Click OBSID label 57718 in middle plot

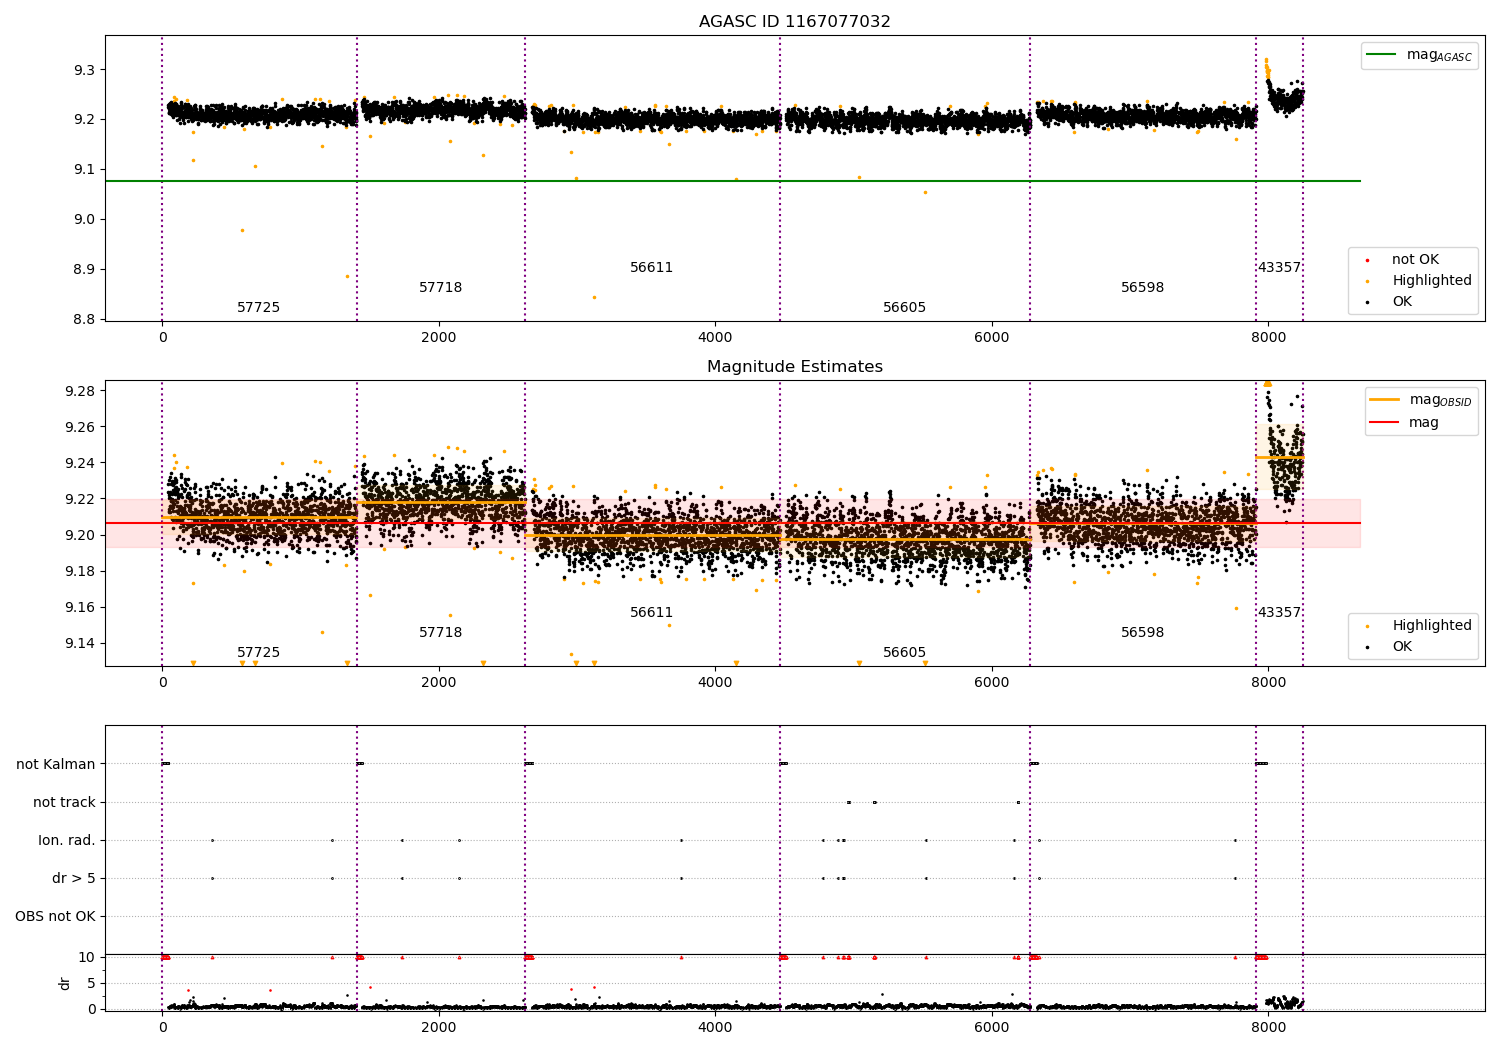pyautogui.click(x=440, y=633)
